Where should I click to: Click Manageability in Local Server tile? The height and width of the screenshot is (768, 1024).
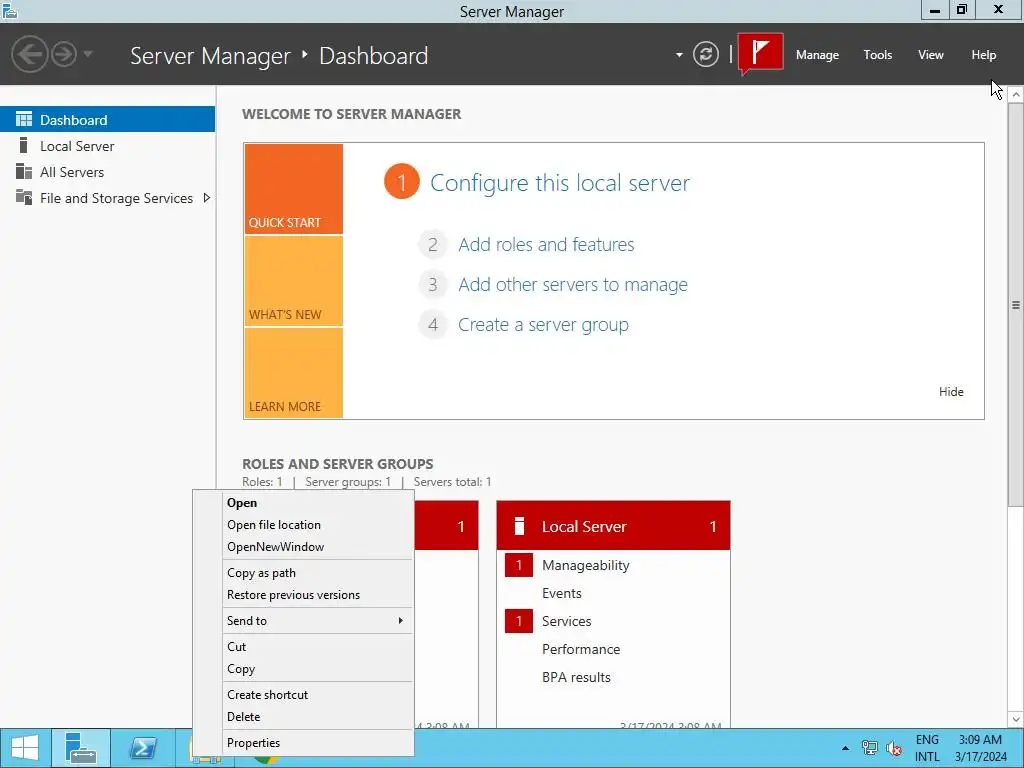point(585,566)
